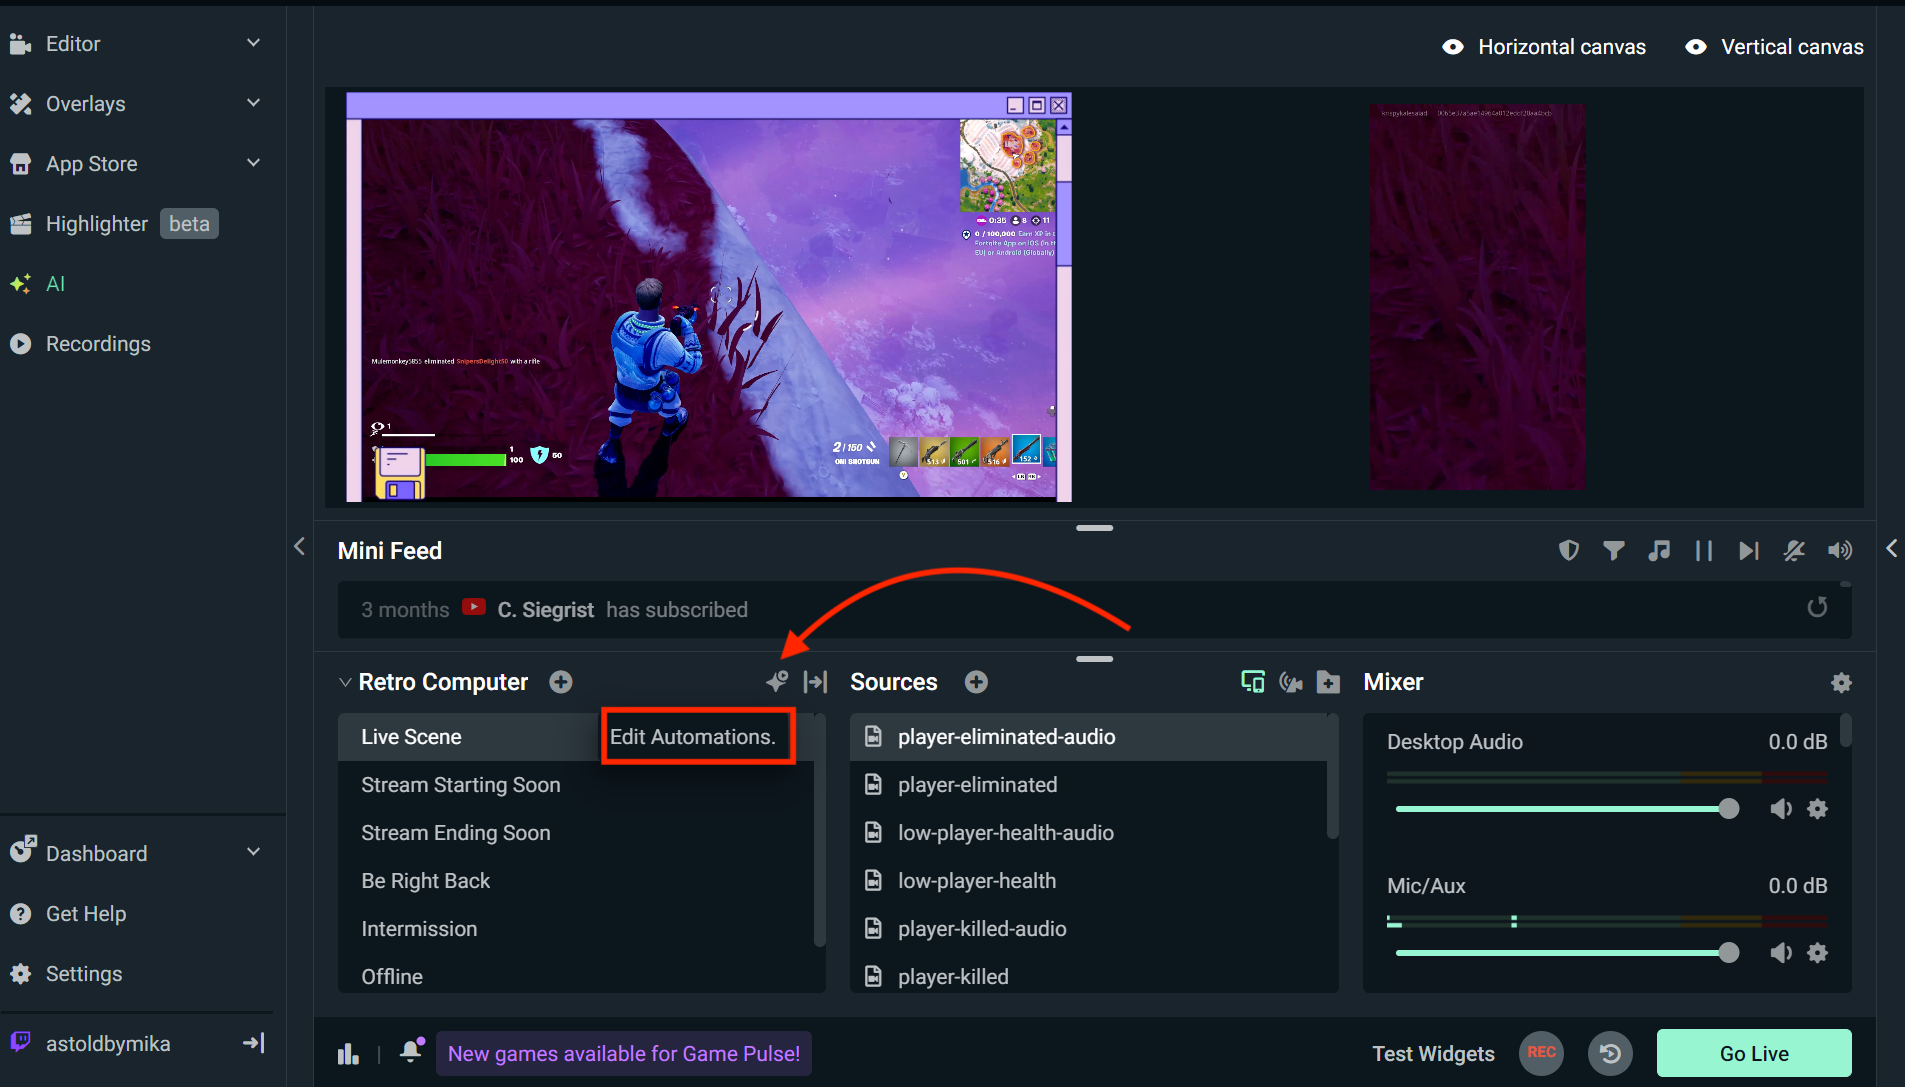Viewport: 1905px width, 1087px height.
Task: Expand the right side panel arrow
Action: pyautogui.click(x=1892, y=548)
